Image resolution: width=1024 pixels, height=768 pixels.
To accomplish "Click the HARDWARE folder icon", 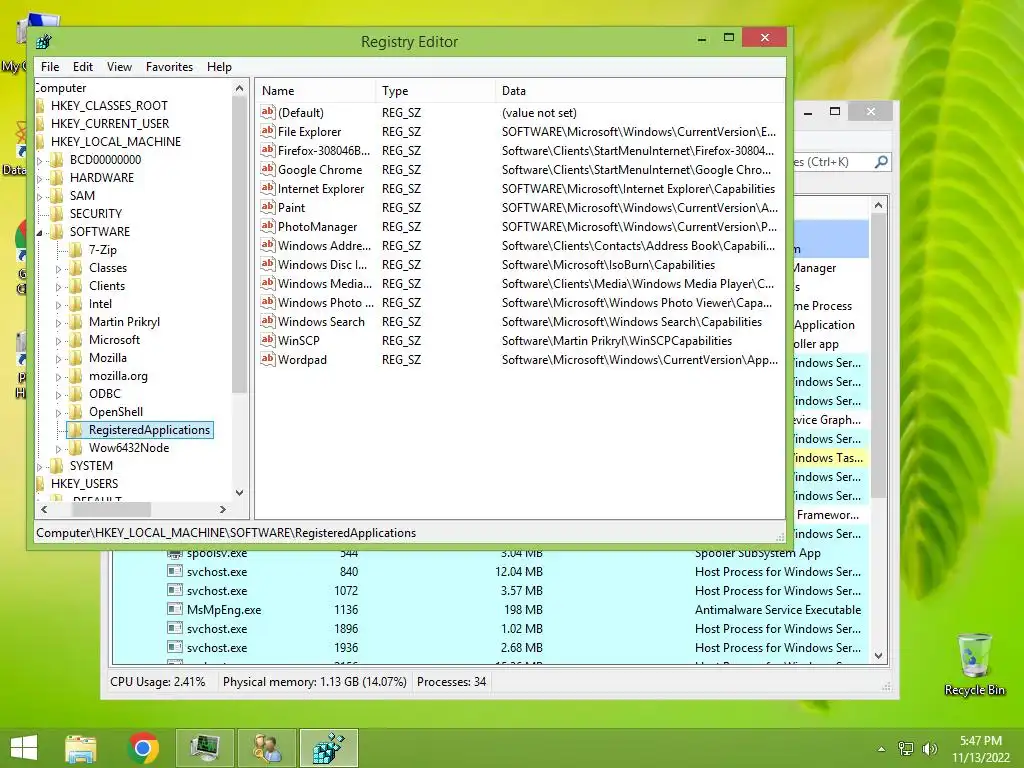I will pos(57,178).
